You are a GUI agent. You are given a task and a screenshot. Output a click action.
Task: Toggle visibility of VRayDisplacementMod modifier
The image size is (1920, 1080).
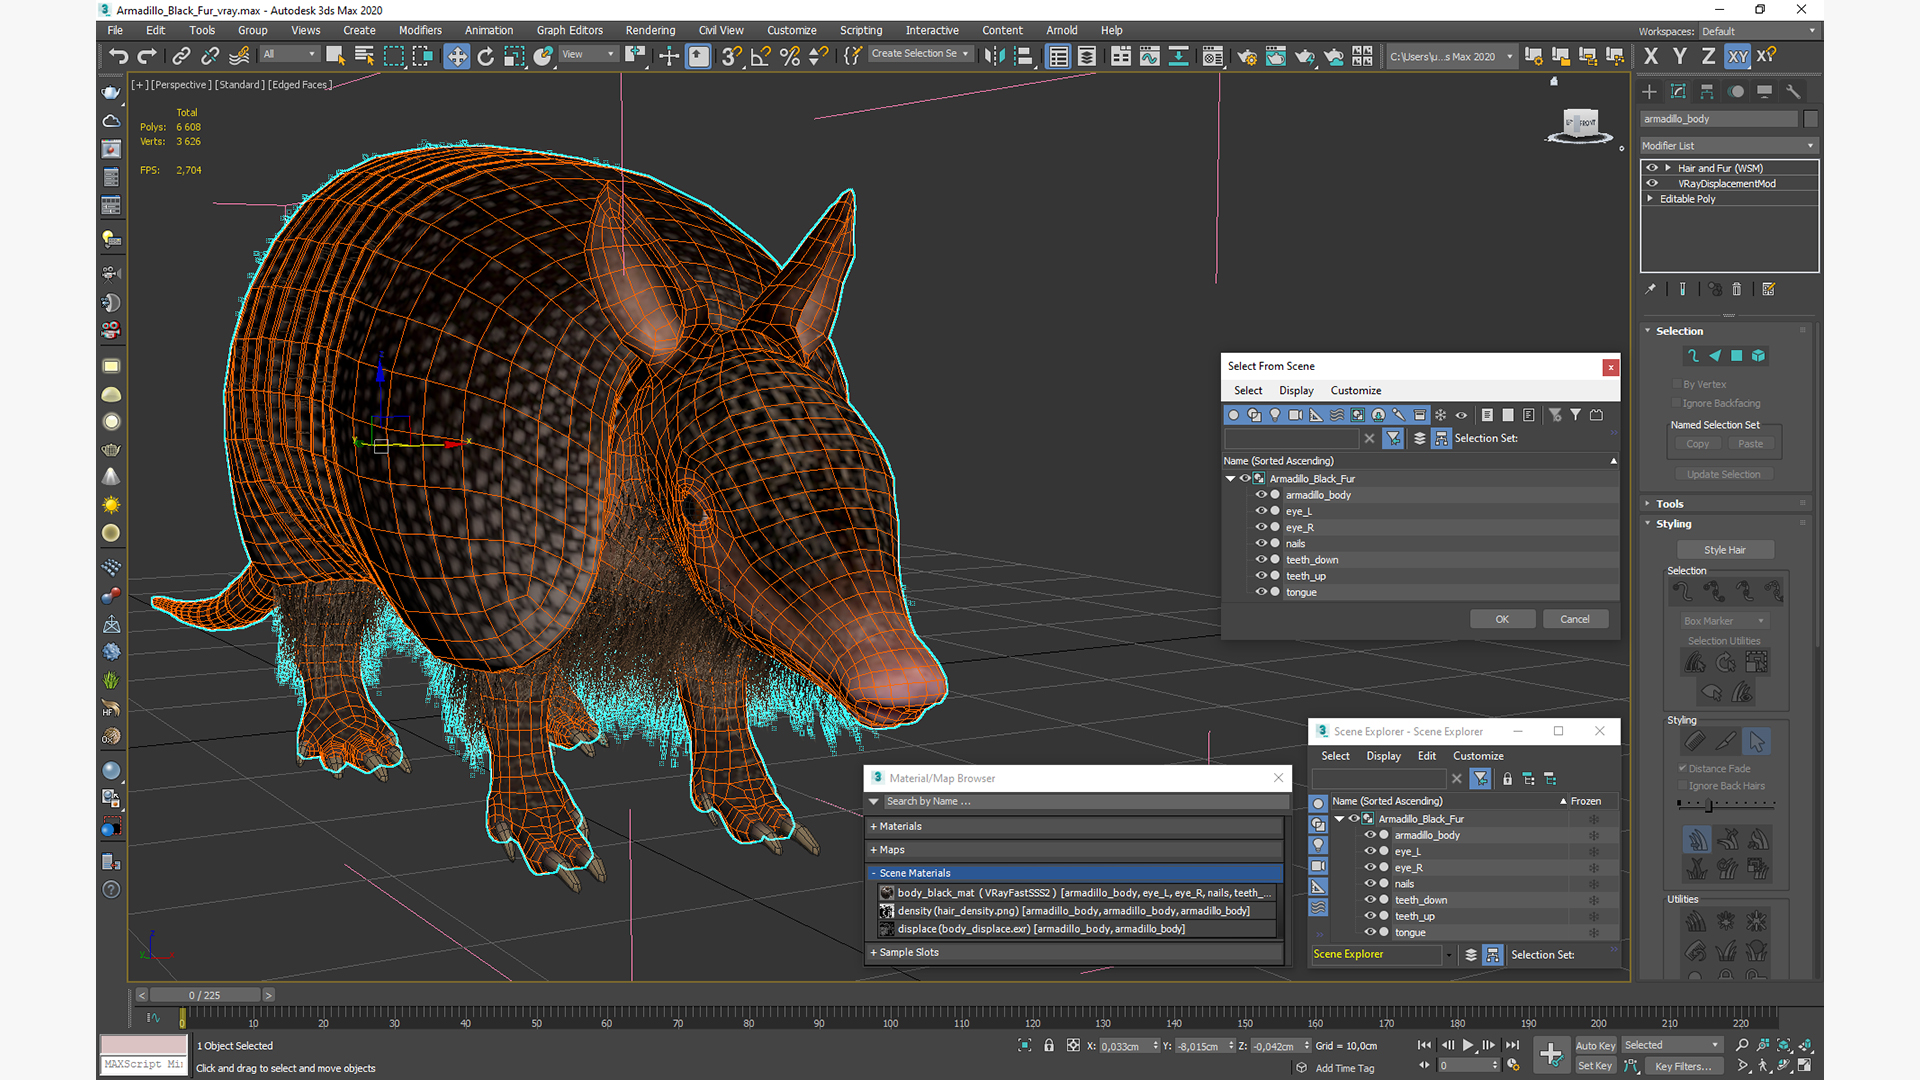tap(1652, 183)
